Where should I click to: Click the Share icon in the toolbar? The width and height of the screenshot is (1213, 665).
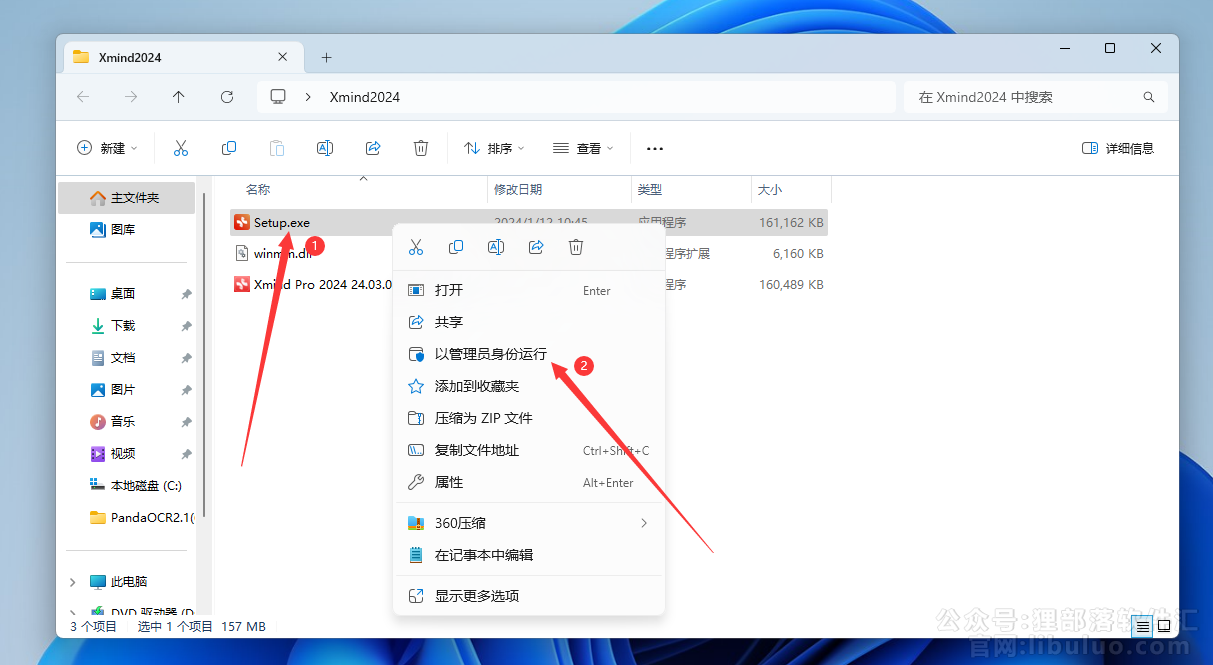pyautogui.click(x=373, y=148)
